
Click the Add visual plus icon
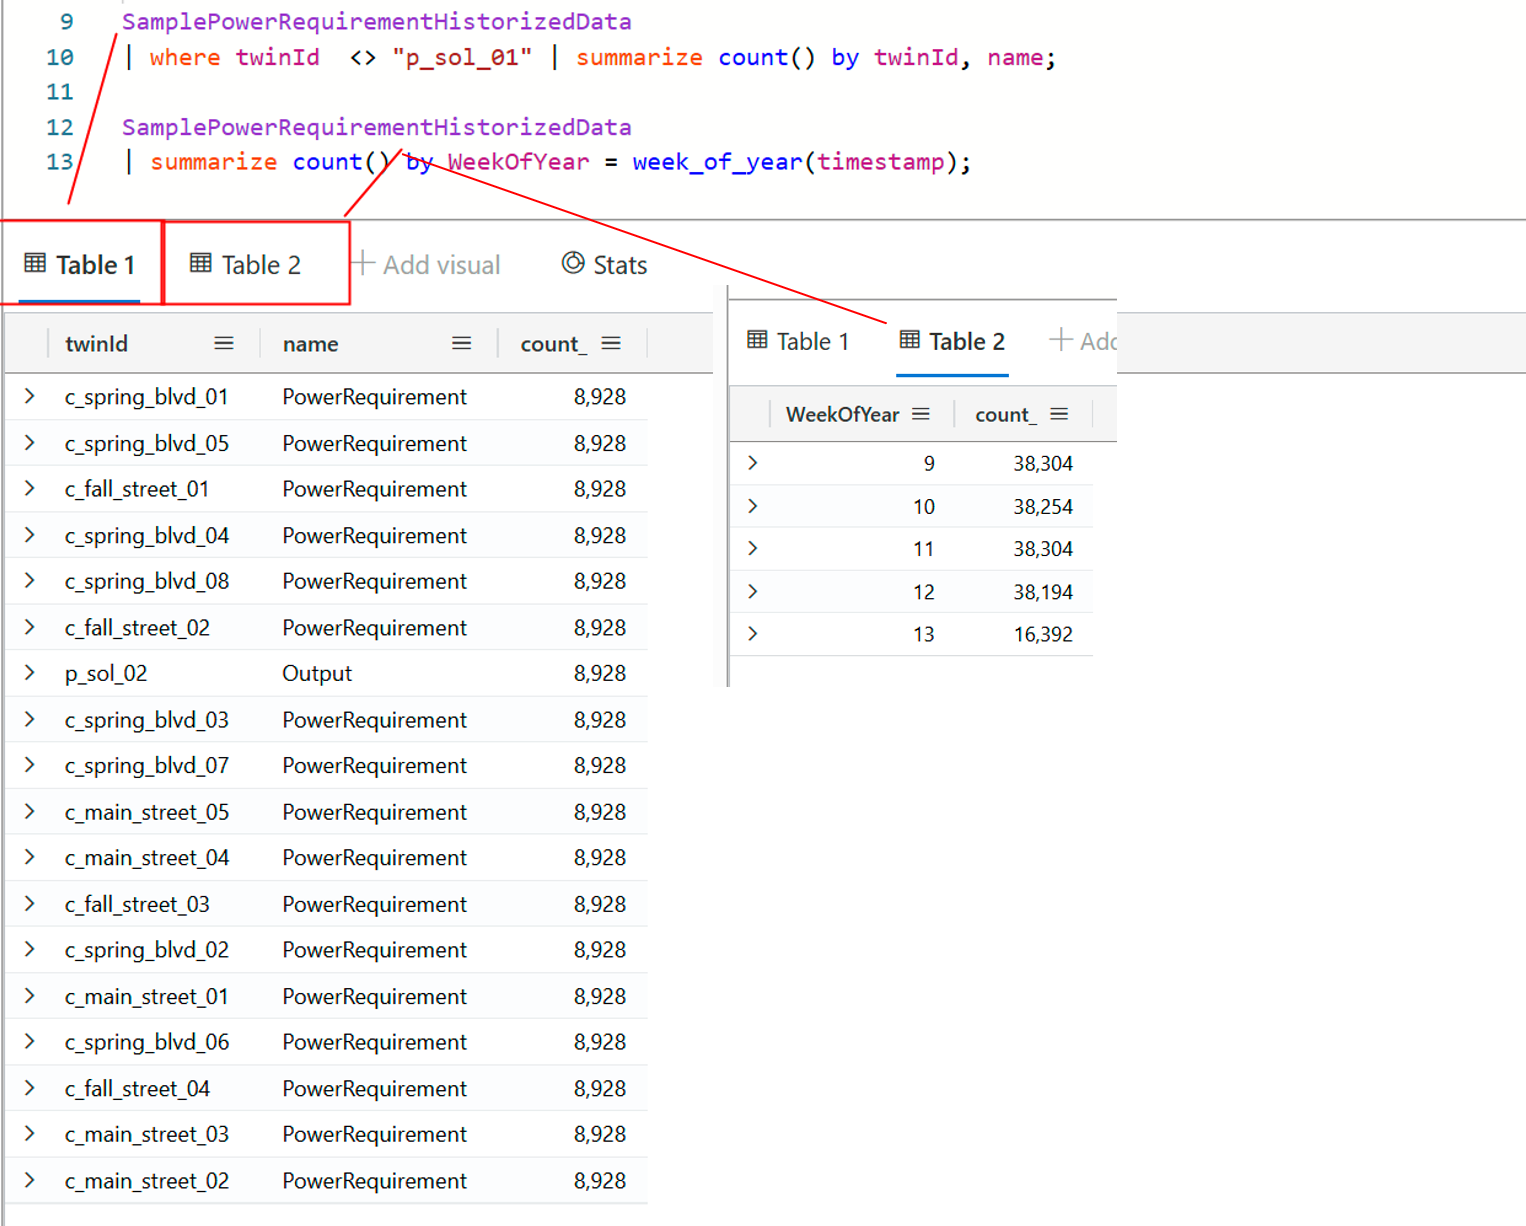(x=361, y=264)
